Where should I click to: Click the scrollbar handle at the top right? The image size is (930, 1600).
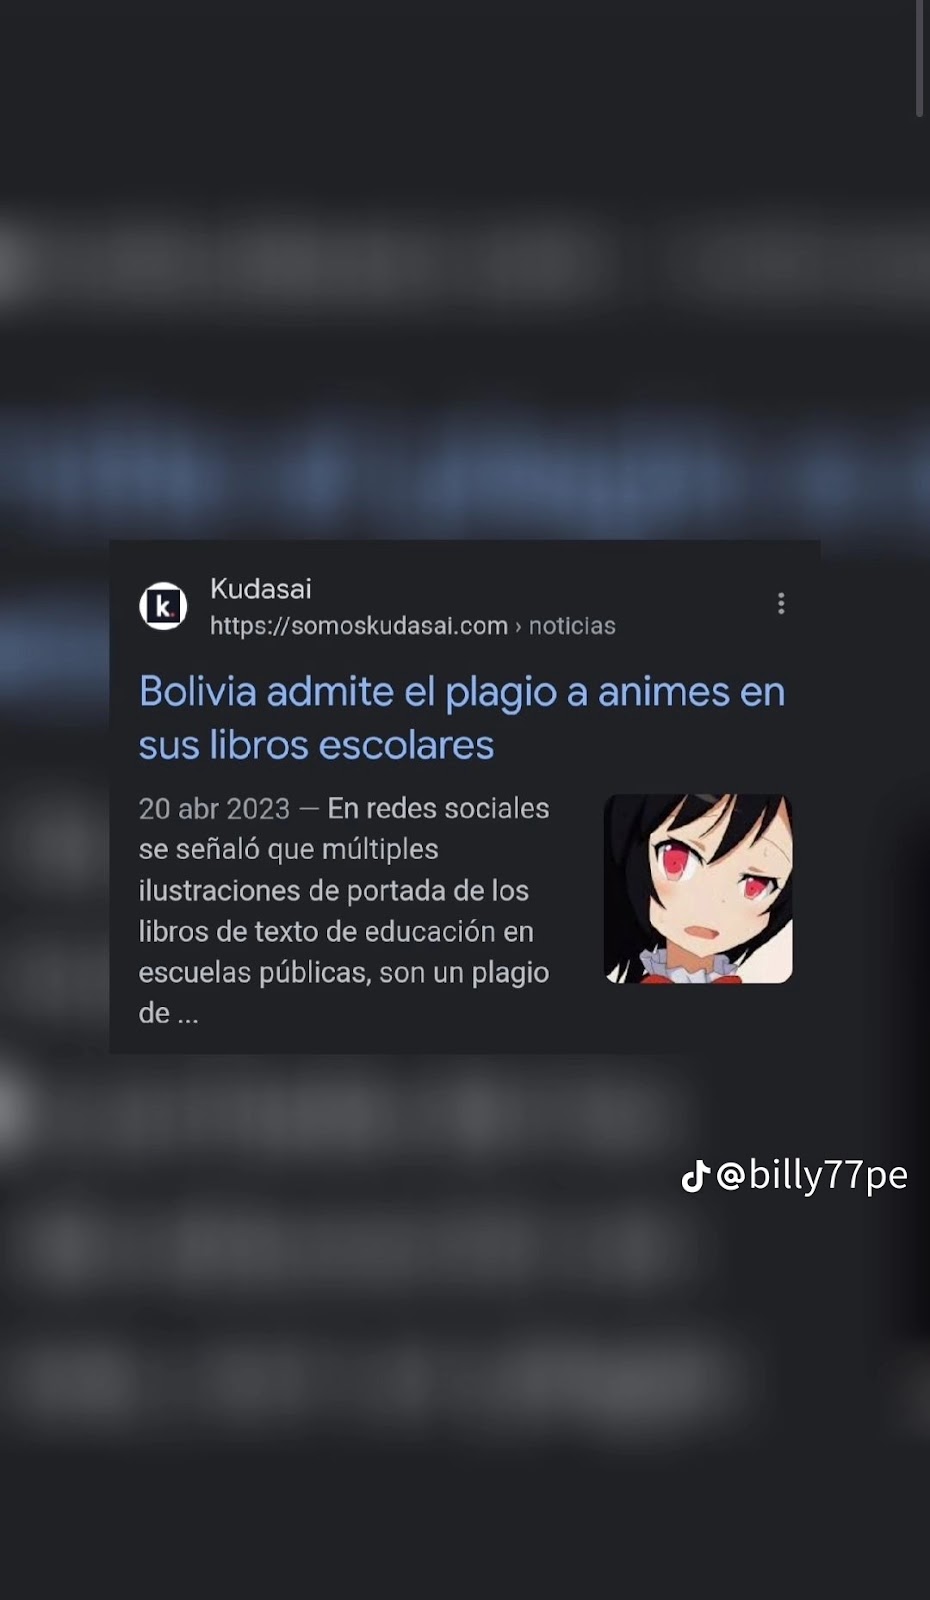[x=920, y=60]
